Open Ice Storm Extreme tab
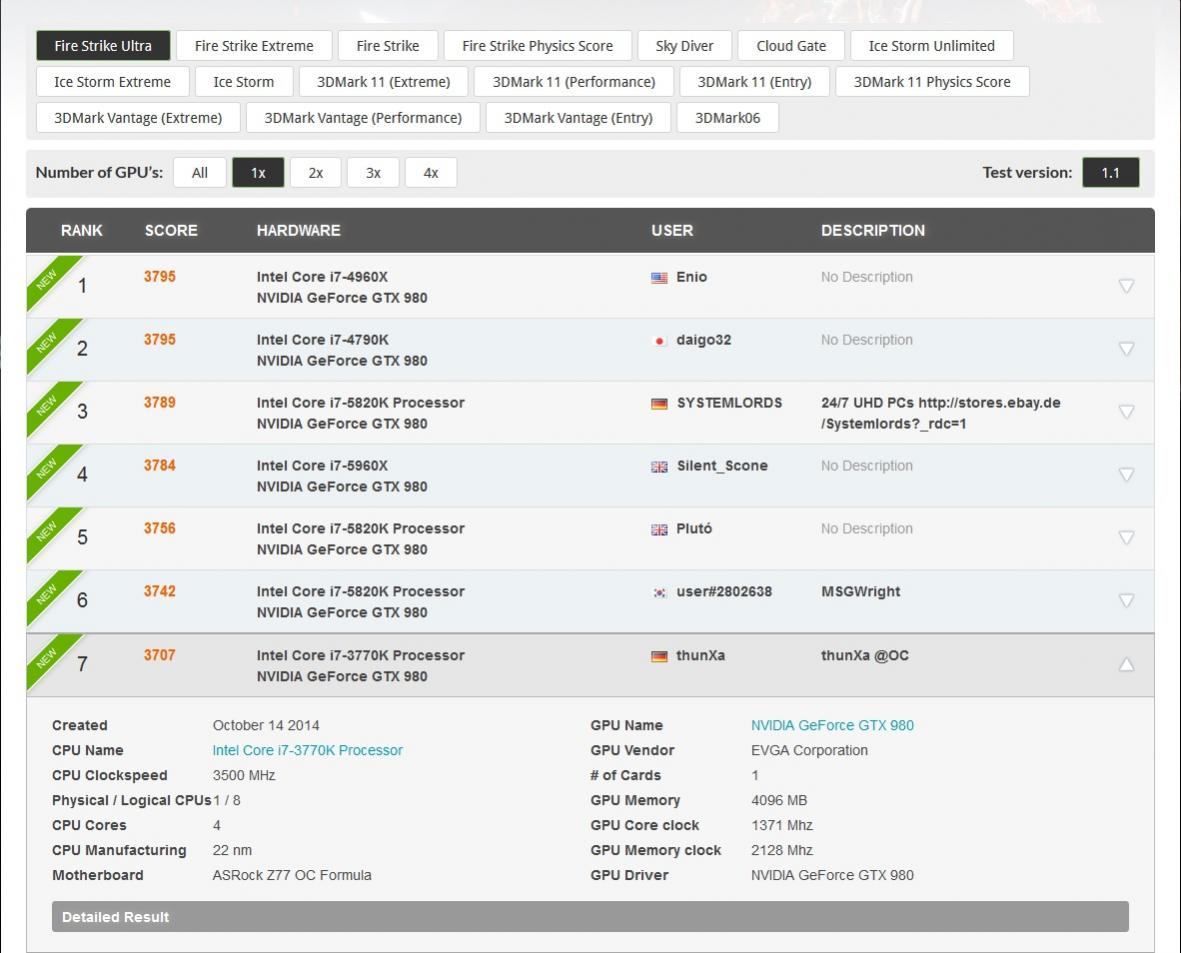Image resolution: width=1181 pixels, height=953 pixels. coord(112,82)
